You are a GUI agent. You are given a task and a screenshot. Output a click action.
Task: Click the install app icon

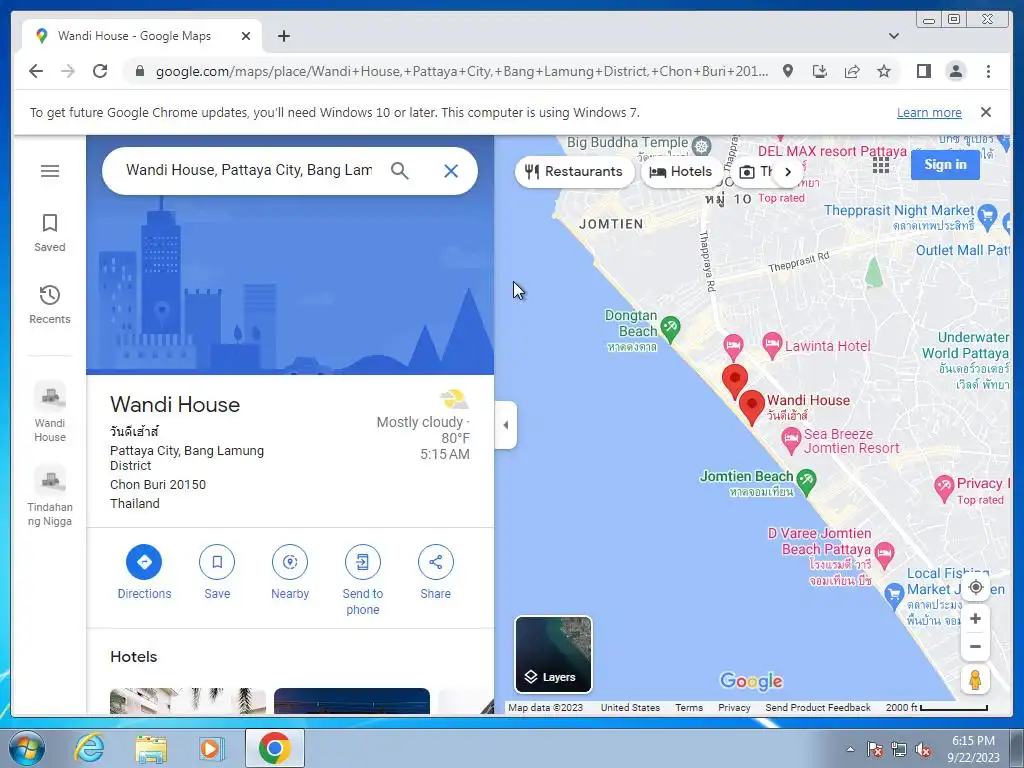pyautogui.click(x=820, y=71)
